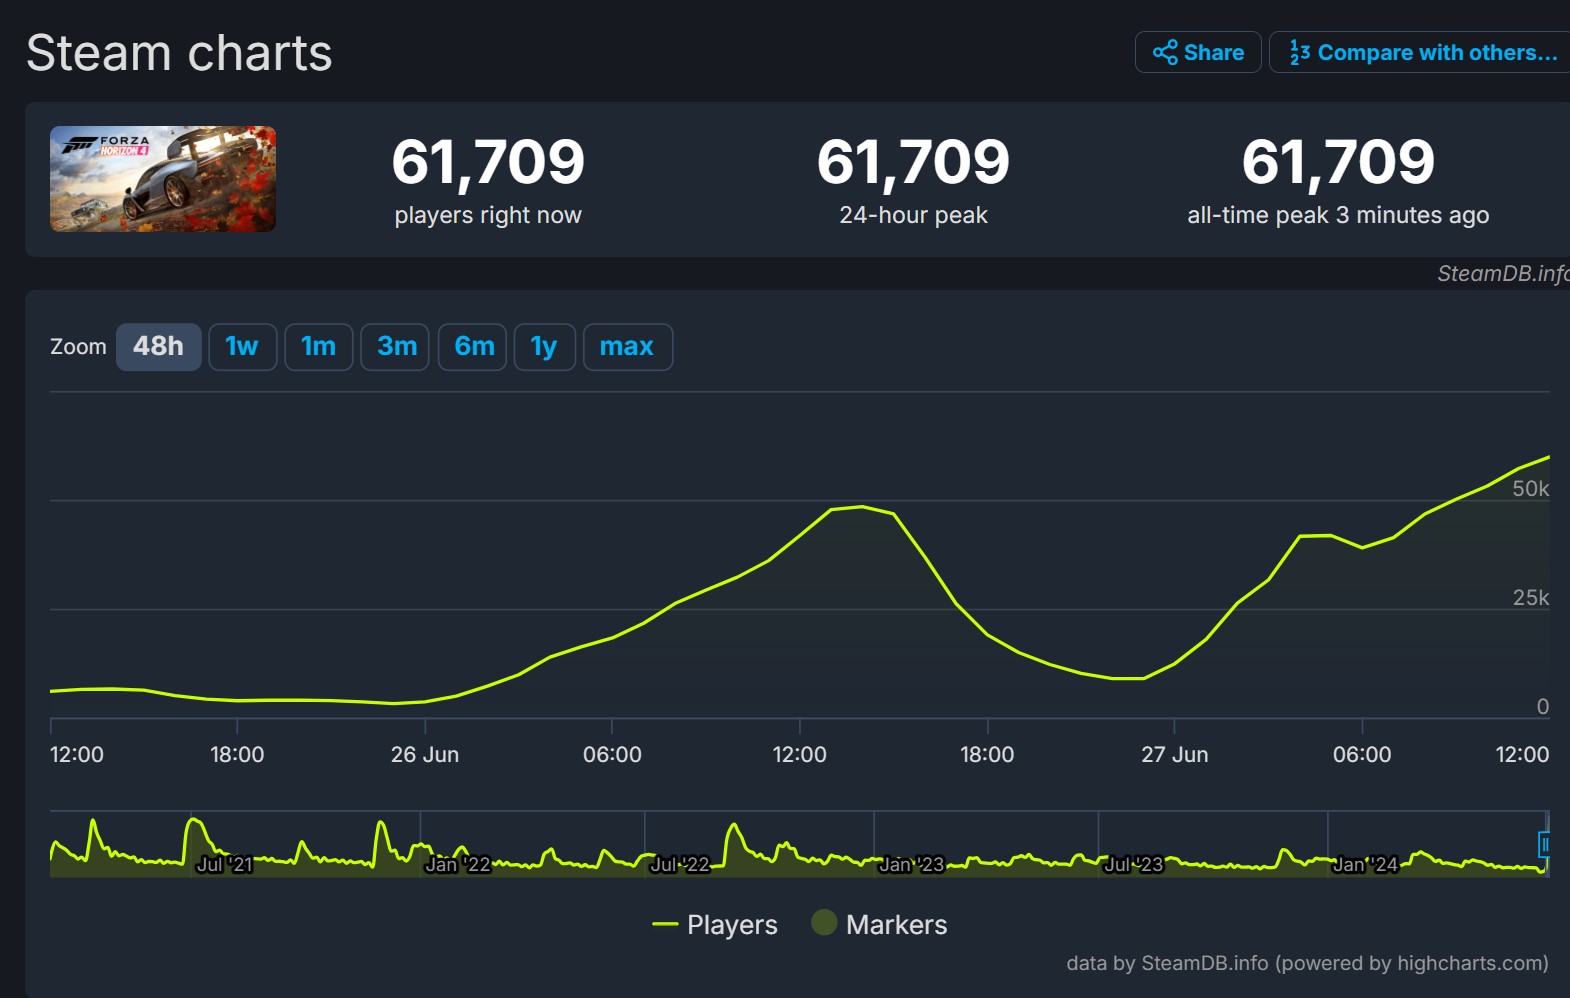Screen dimensions: 1570x998
Task: Toggle the Players series legend
Action: point(731,924)
